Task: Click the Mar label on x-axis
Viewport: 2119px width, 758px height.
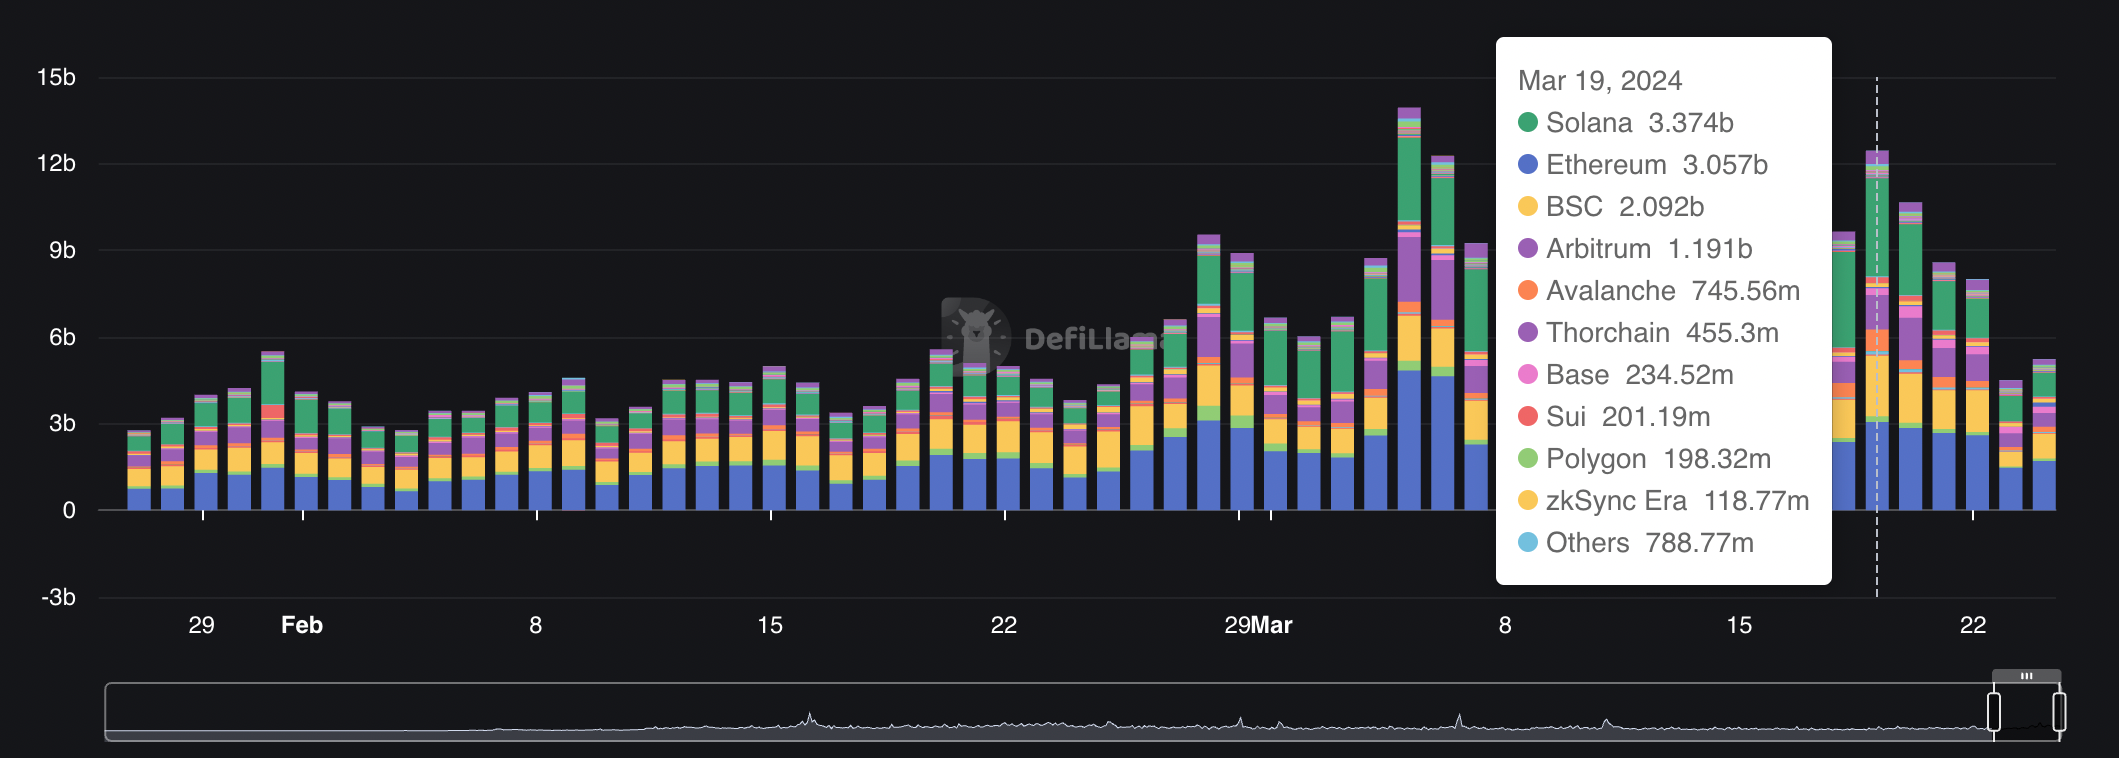Action: tap(1272, 625)
